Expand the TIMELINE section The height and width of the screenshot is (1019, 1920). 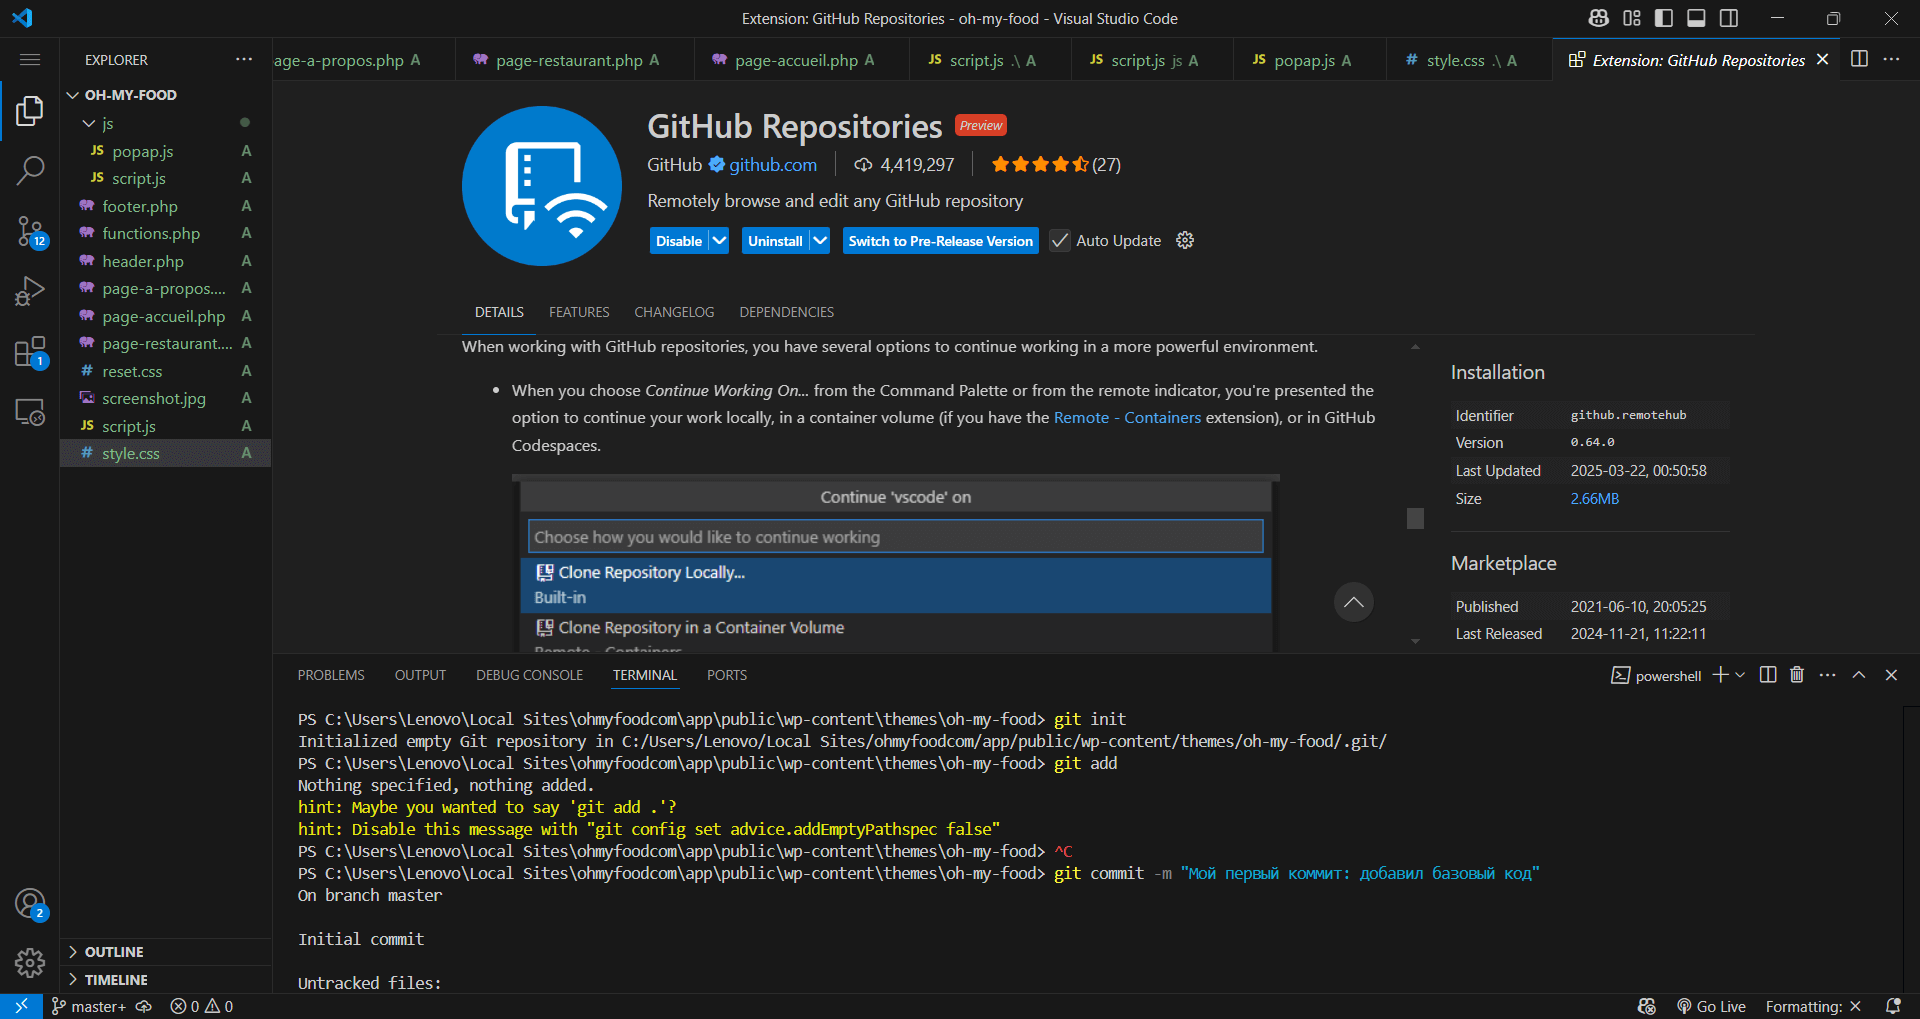pos(117,979)
